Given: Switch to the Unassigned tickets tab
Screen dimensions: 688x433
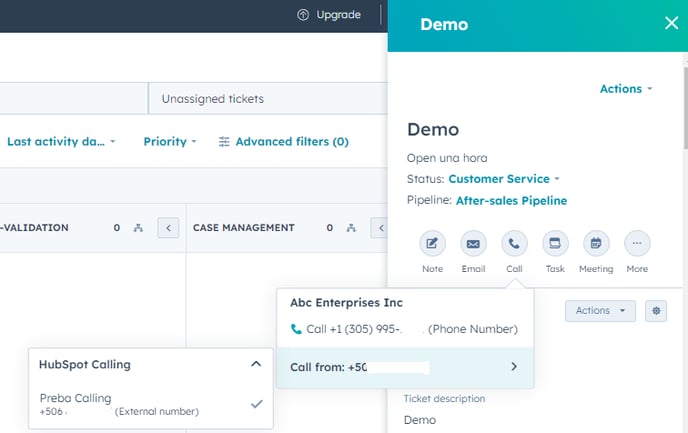Looking at the screenshot, I should click(x=212, y=99).
